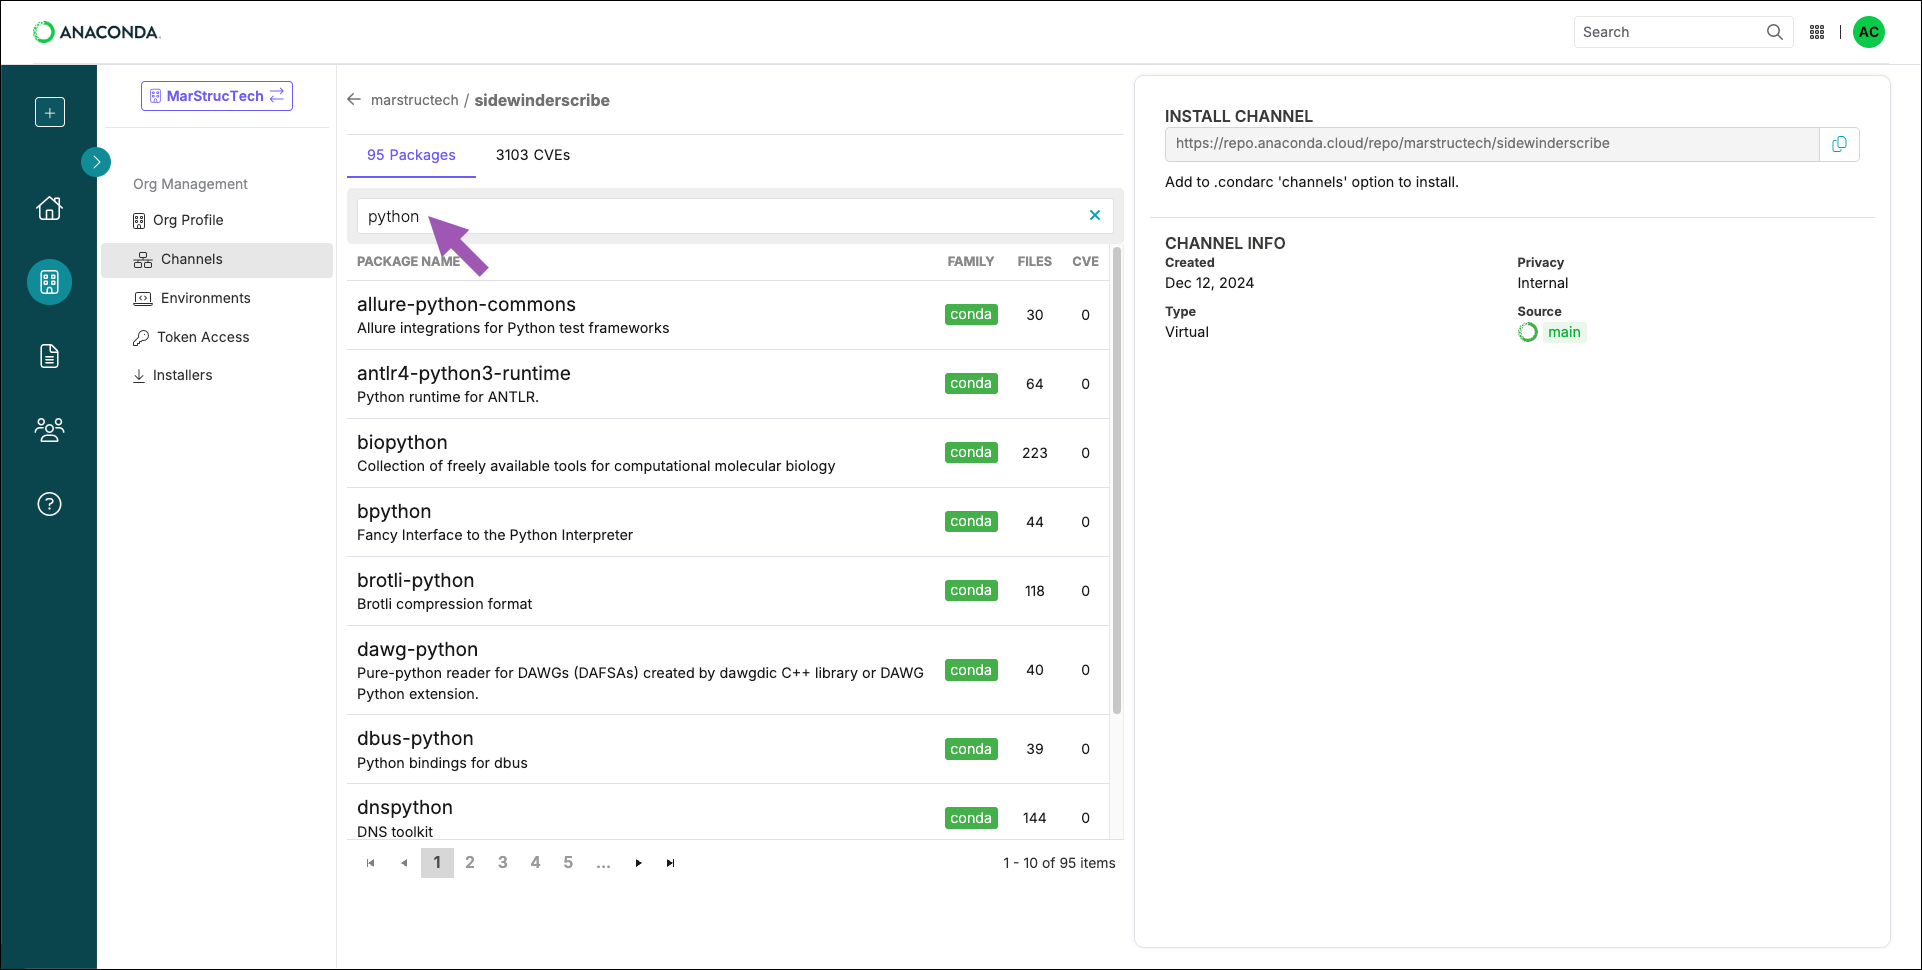Open the AC user avatar menu

pyautogui.click(x=1869, y=32)
